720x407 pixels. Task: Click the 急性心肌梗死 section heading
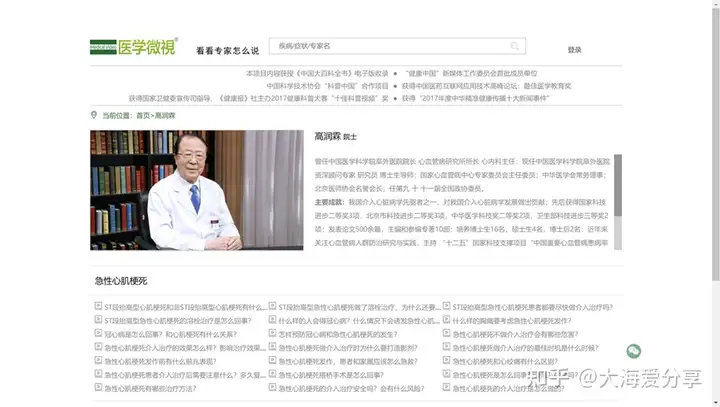coord(121,281)
